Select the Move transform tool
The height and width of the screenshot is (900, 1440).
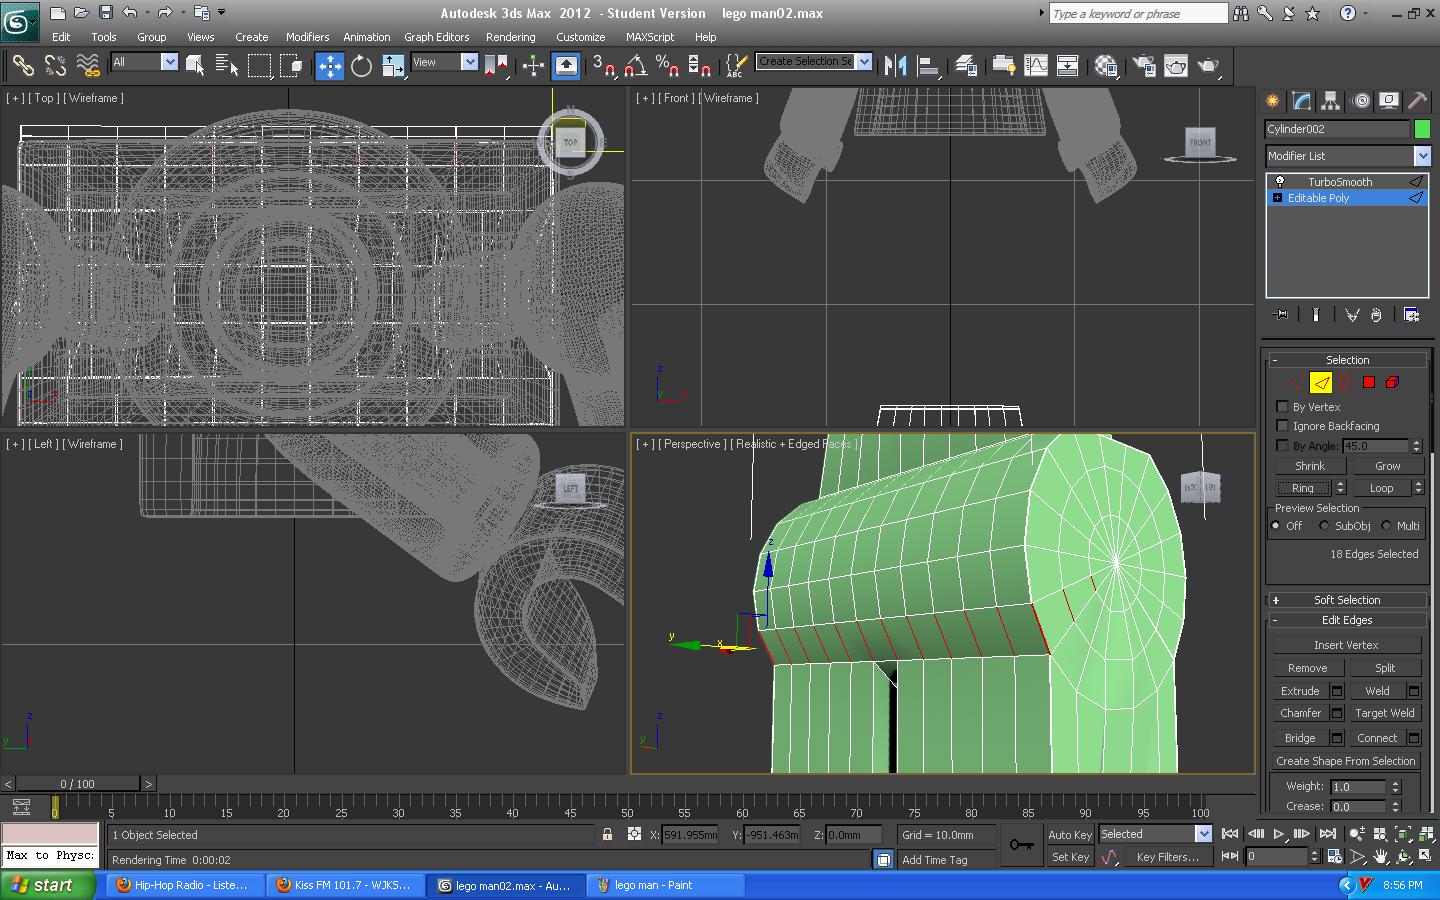click(x=329, y=66)
